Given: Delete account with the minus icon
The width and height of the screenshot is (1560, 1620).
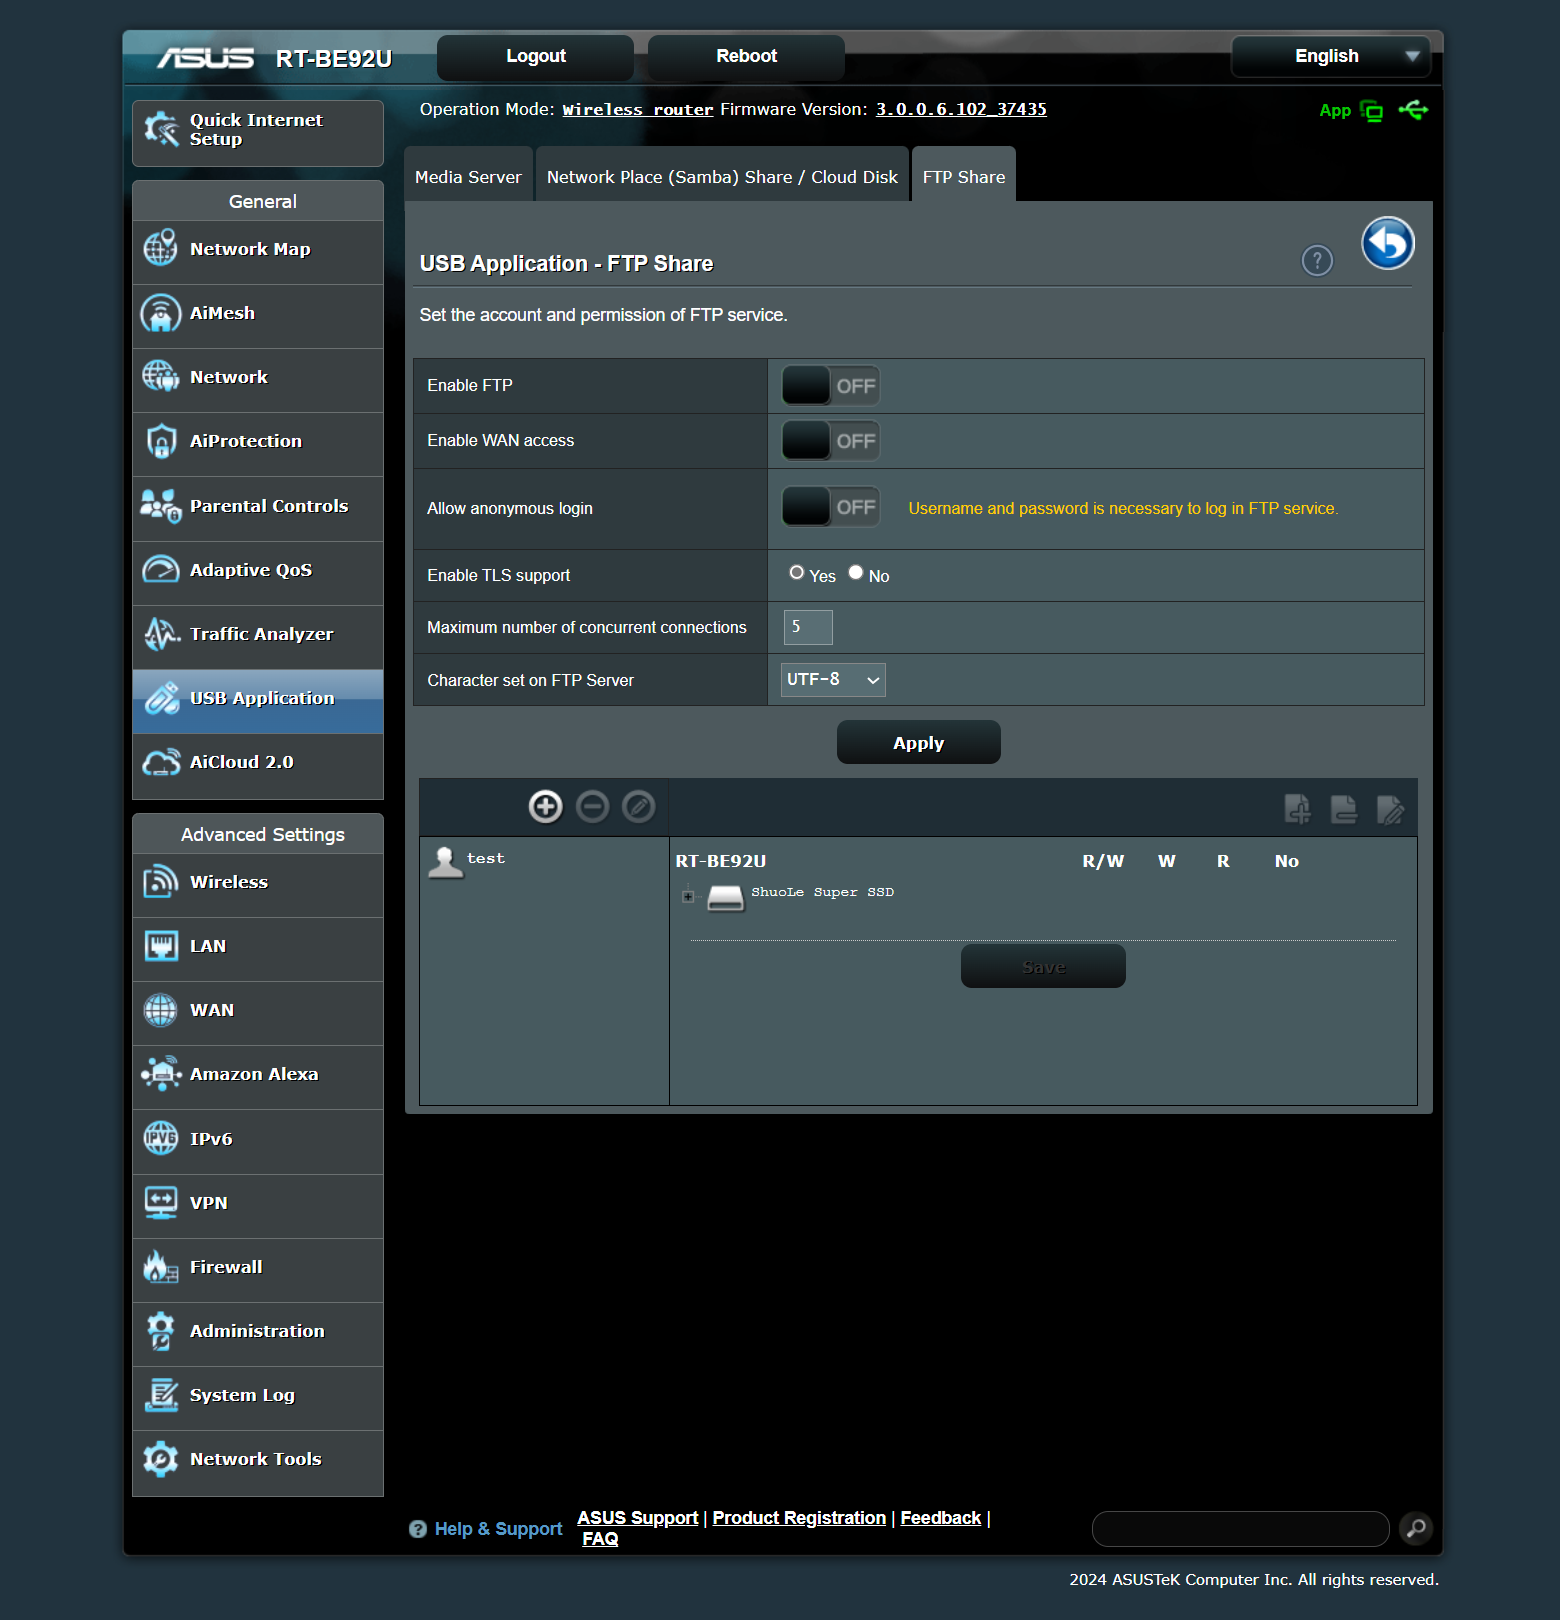Looking at the screenshot, I should click(x=592, y=806).
